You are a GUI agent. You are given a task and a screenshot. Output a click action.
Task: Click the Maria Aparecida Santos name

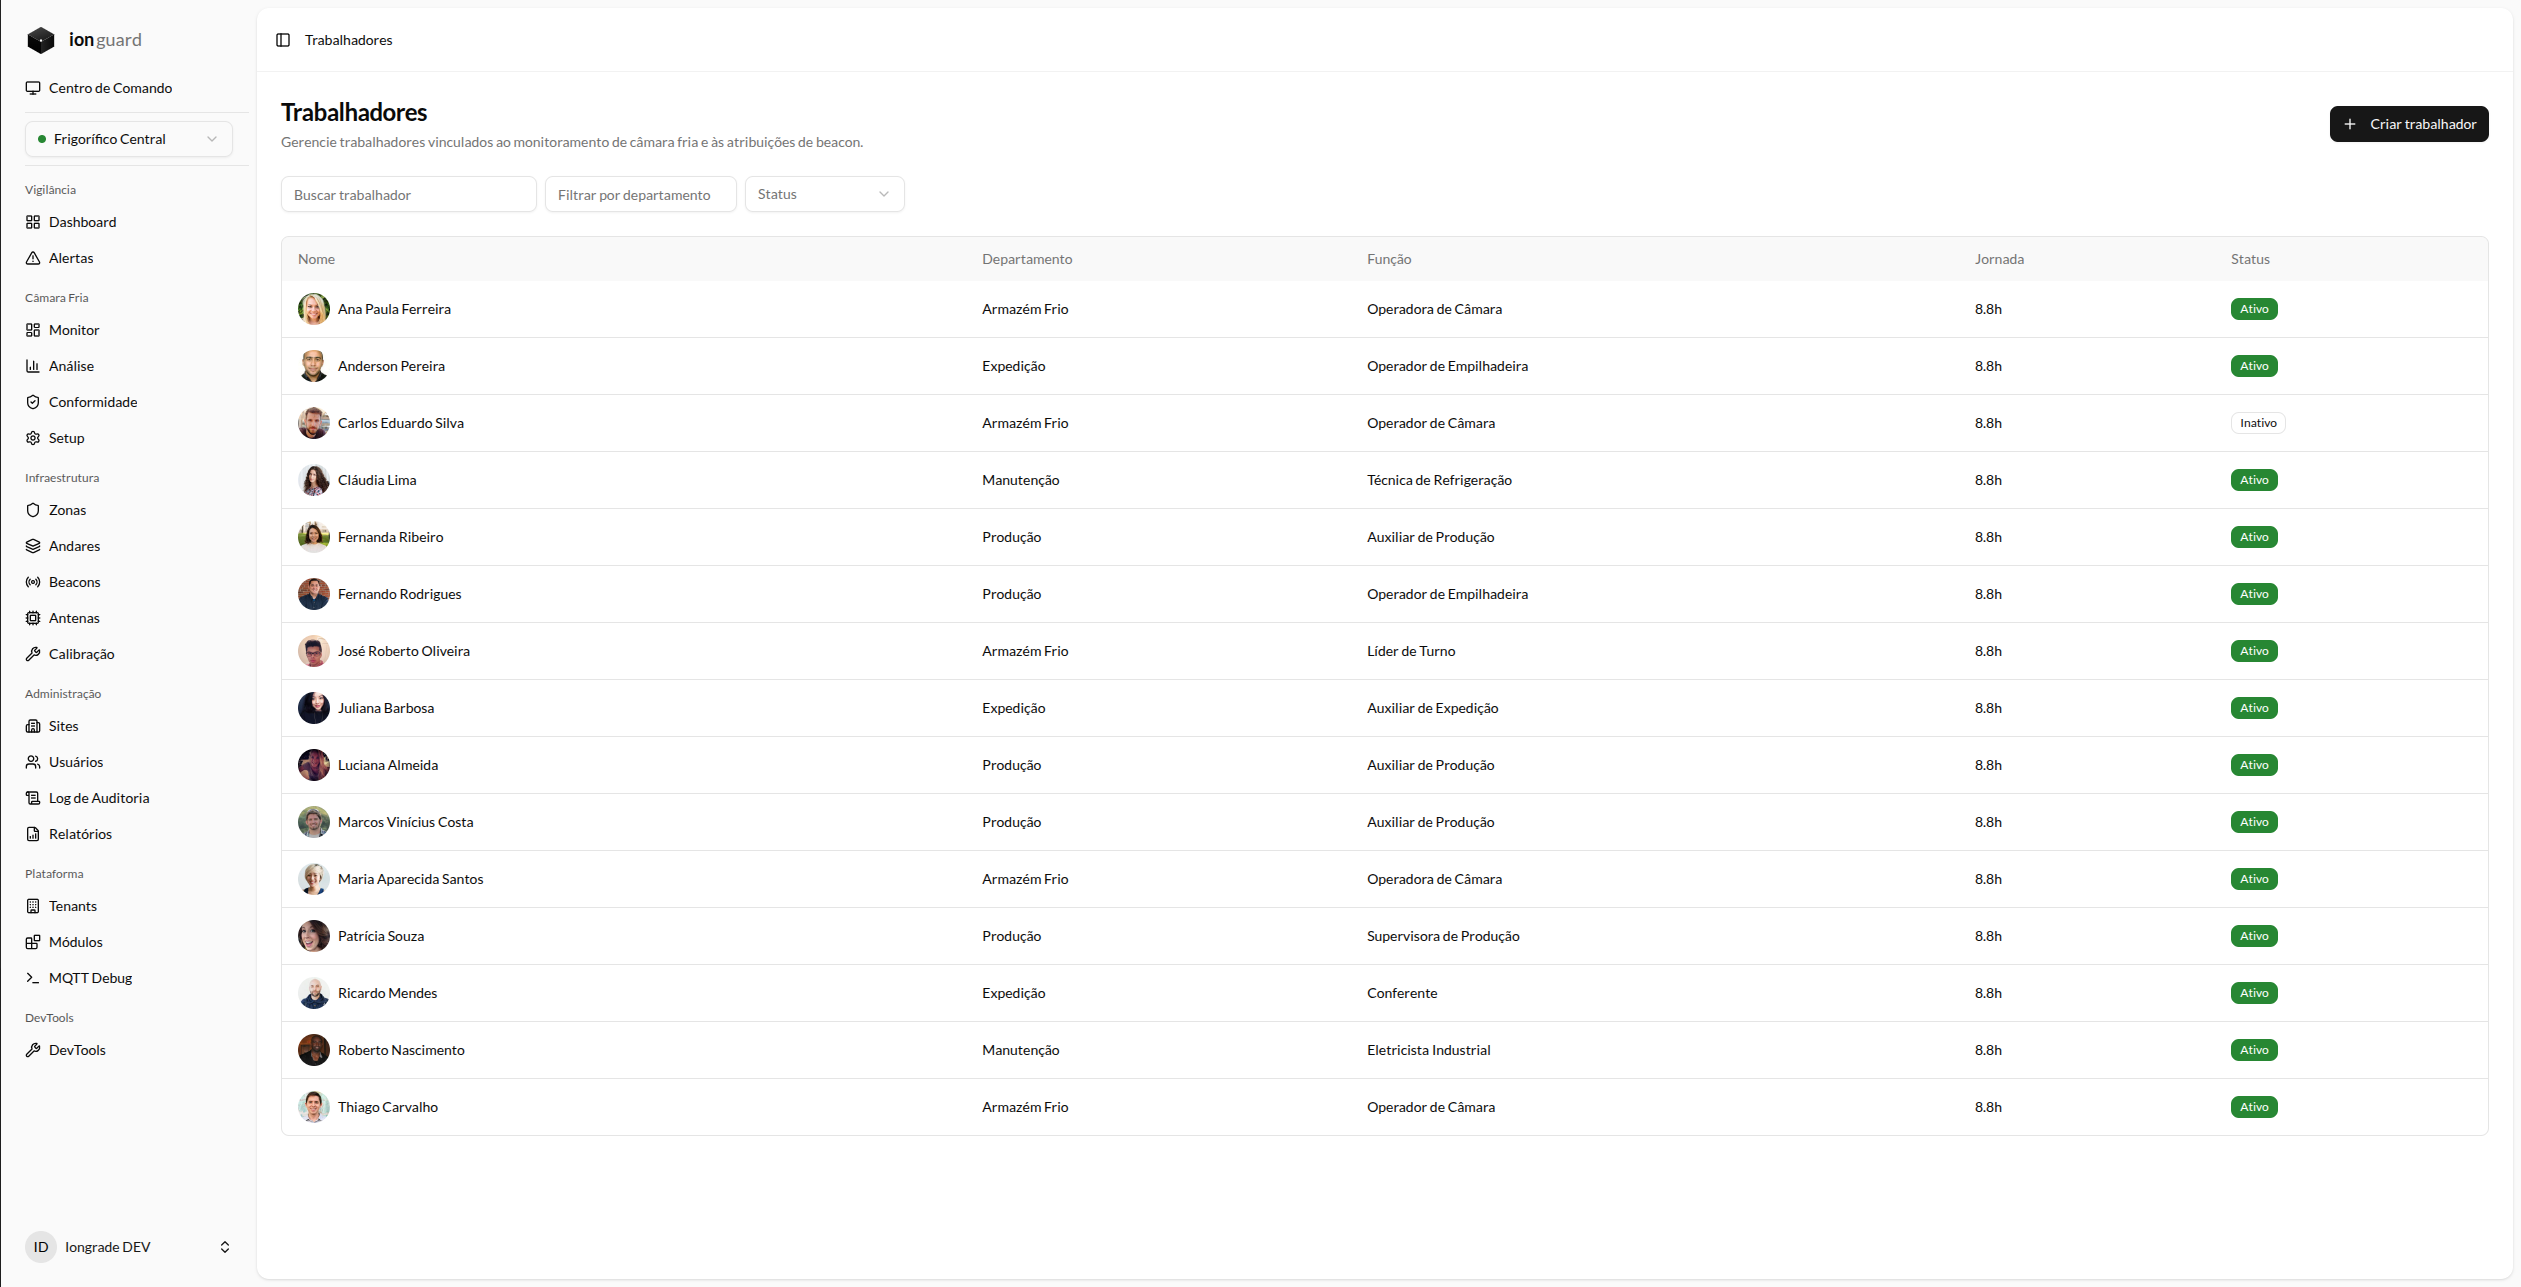coord(410,879)
